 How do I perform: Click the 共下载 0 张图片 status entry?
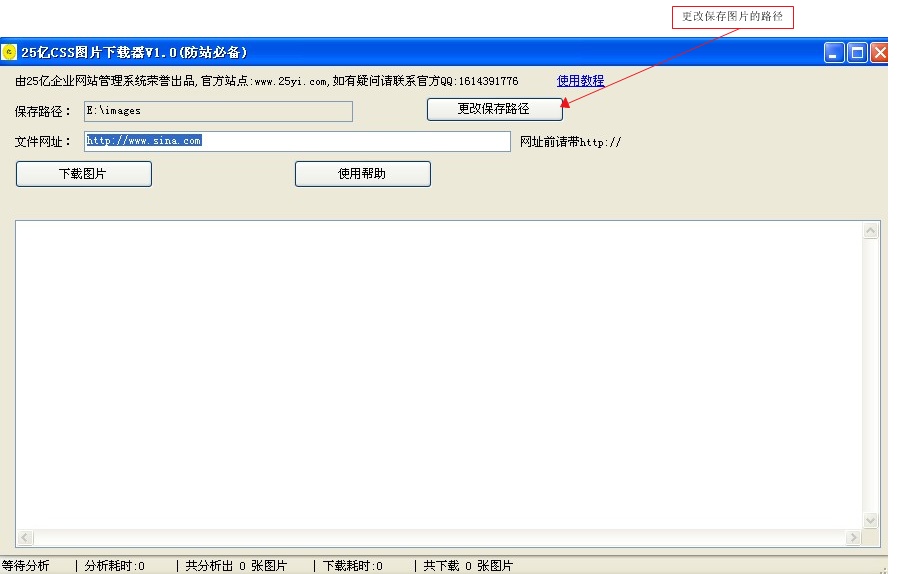[x=468, y=566]
